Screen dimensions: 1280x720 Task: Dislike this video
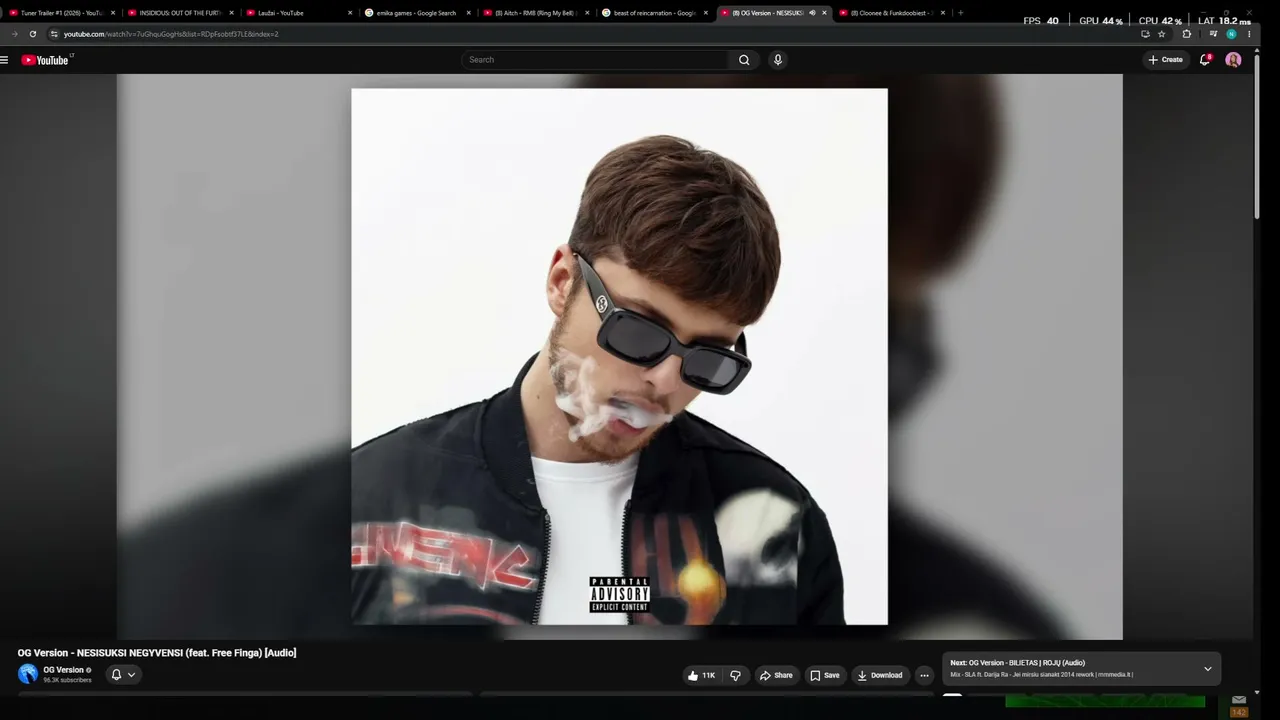tap(735, 675)
